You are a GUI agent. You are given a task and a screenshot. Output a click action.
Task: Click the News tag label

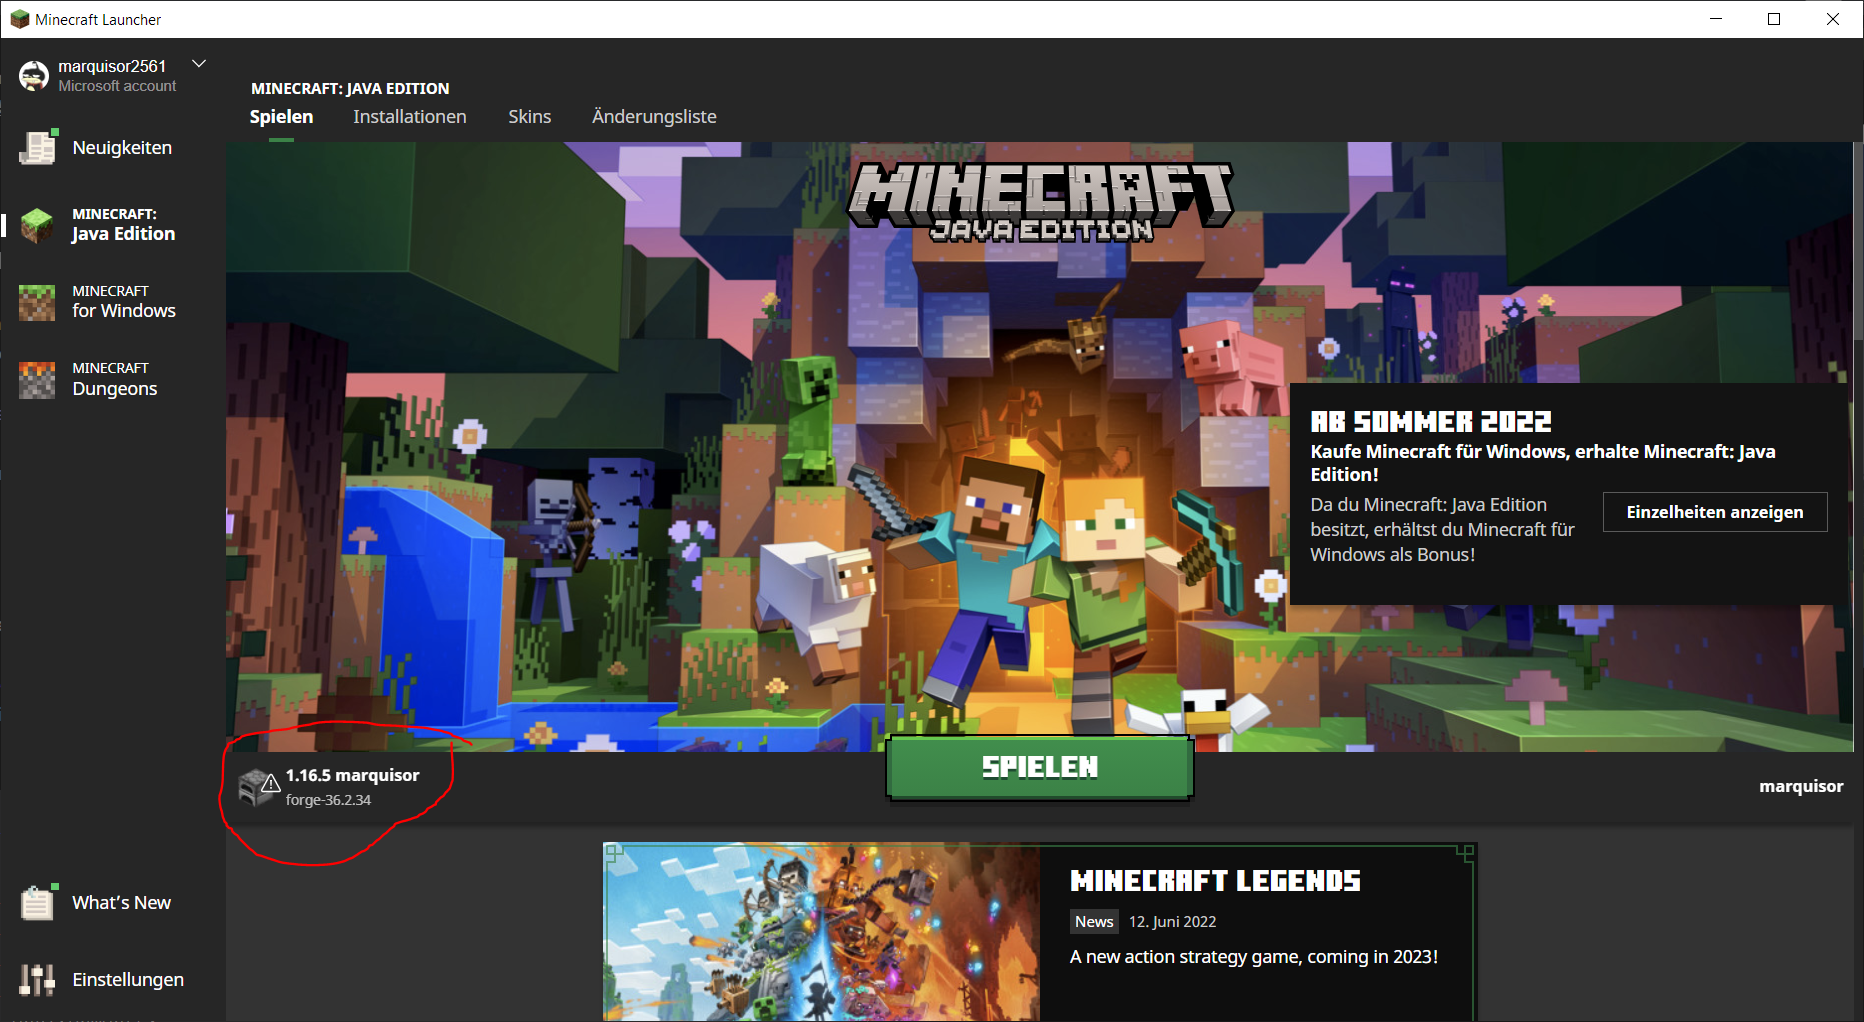point(1094,922)
